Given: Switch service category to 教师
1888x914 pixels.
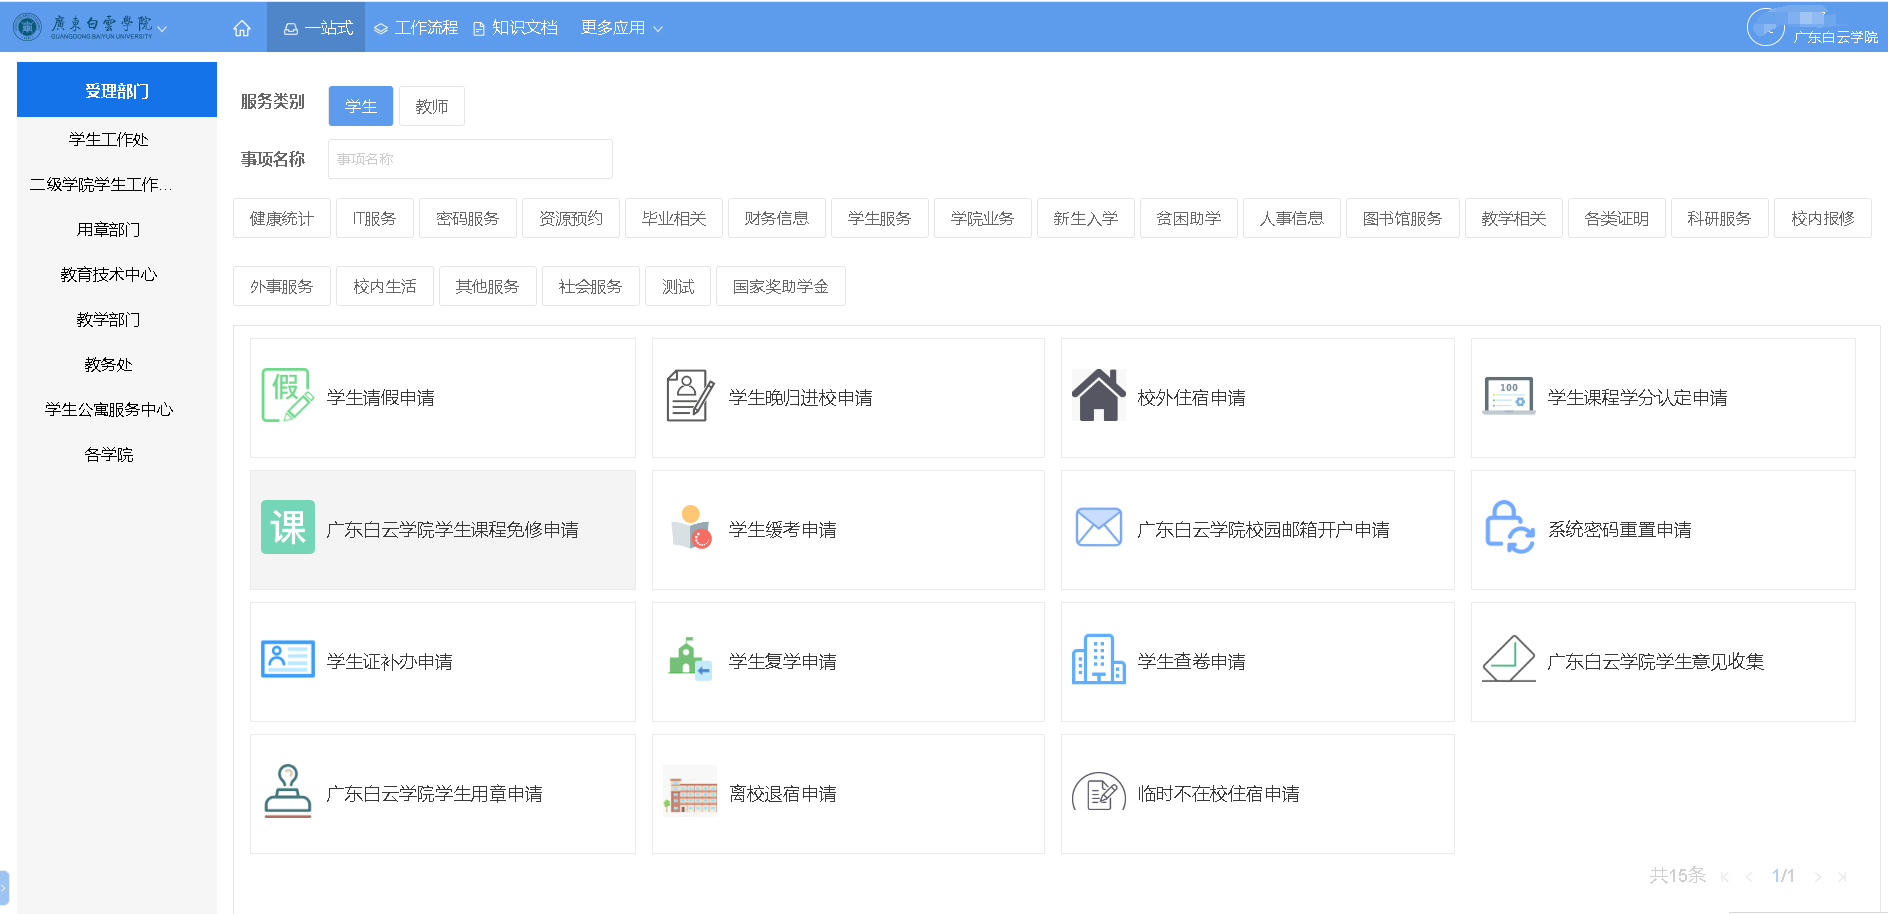Looking at the screenshot, I should pos(431,106).
